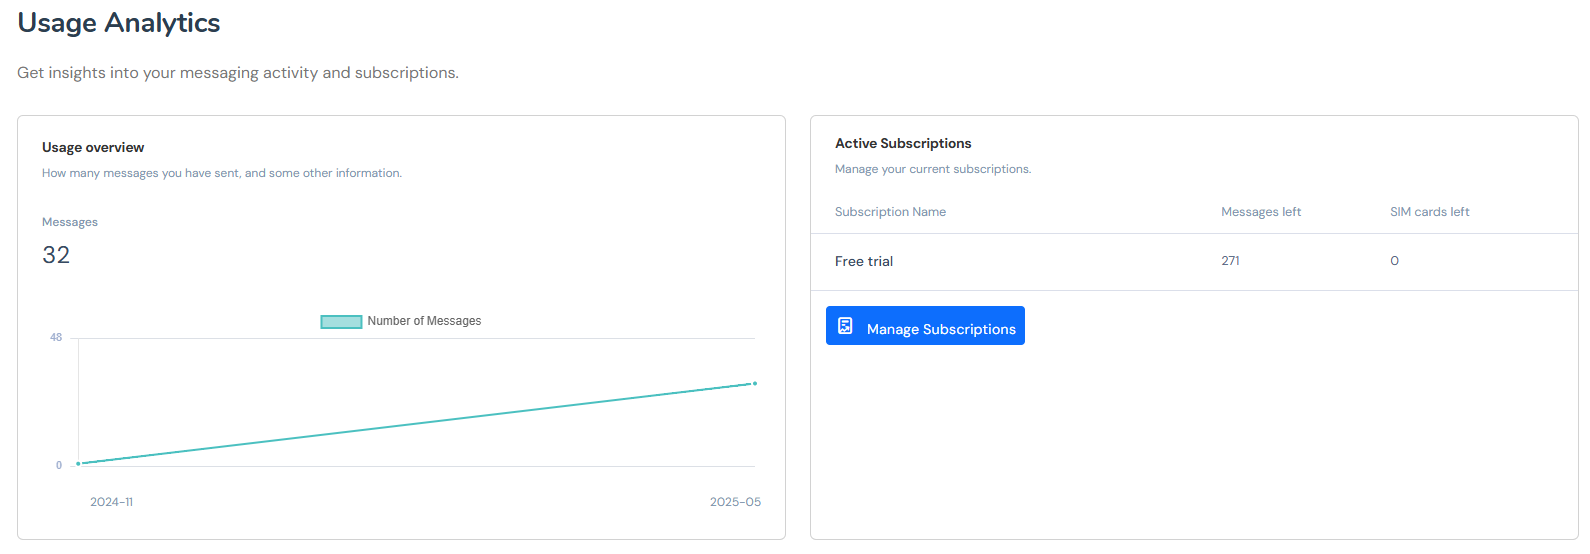
Task: Select the 2024-11 data point on the chart
Action: click(x=78, y=463)
